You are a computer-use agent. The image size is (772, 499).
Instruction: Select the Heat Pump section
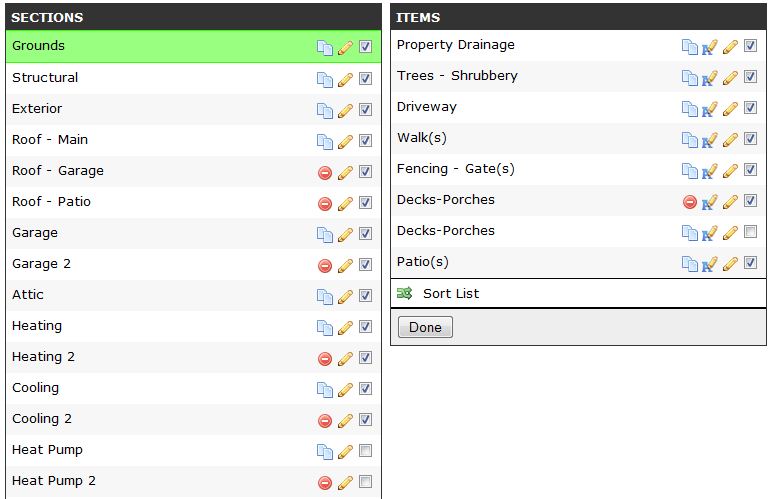[x=193, y=450]
